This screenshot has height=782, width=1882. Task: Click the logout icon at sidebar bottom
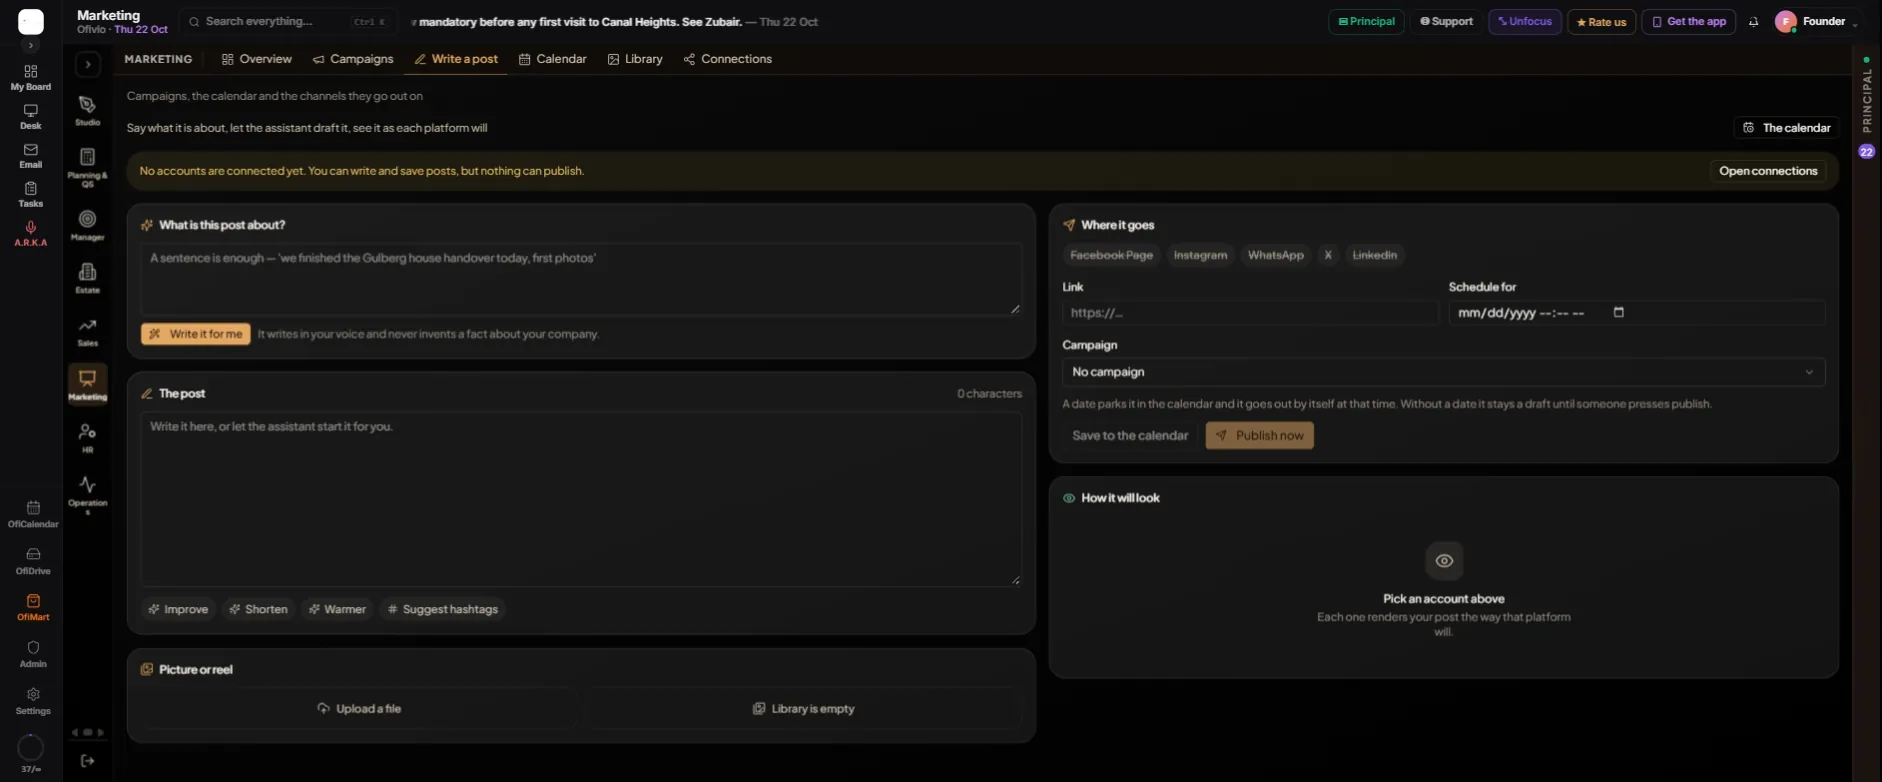(x=88, y=761)
